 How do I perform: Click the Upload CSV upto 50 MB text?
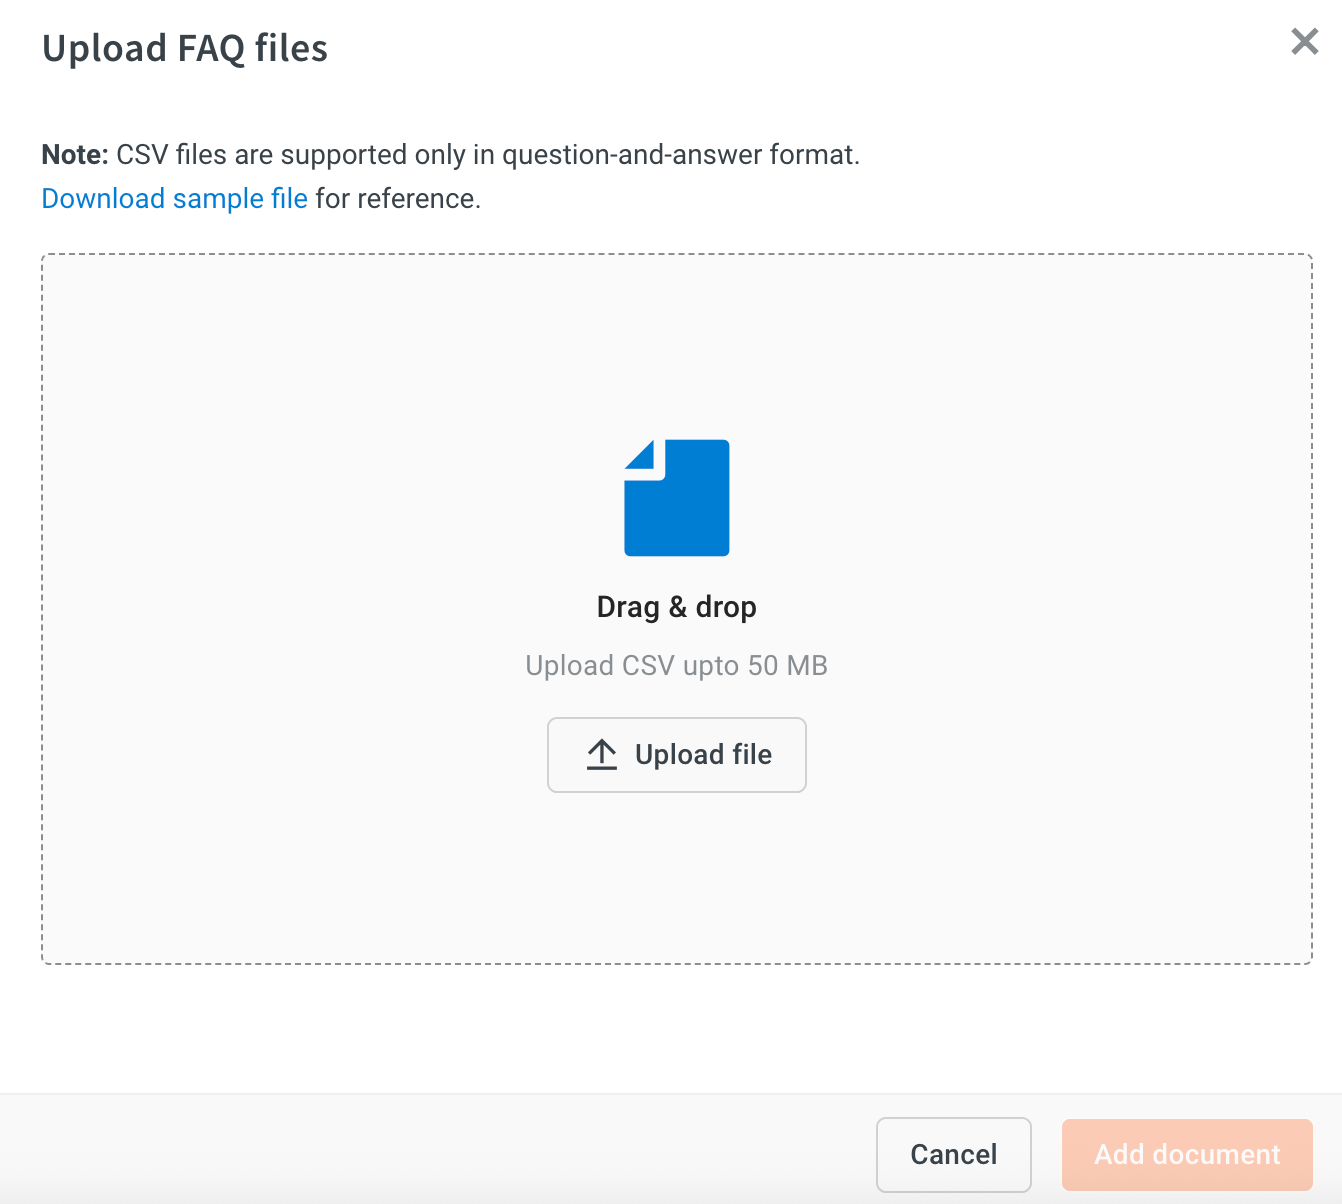tap(677, 666)
